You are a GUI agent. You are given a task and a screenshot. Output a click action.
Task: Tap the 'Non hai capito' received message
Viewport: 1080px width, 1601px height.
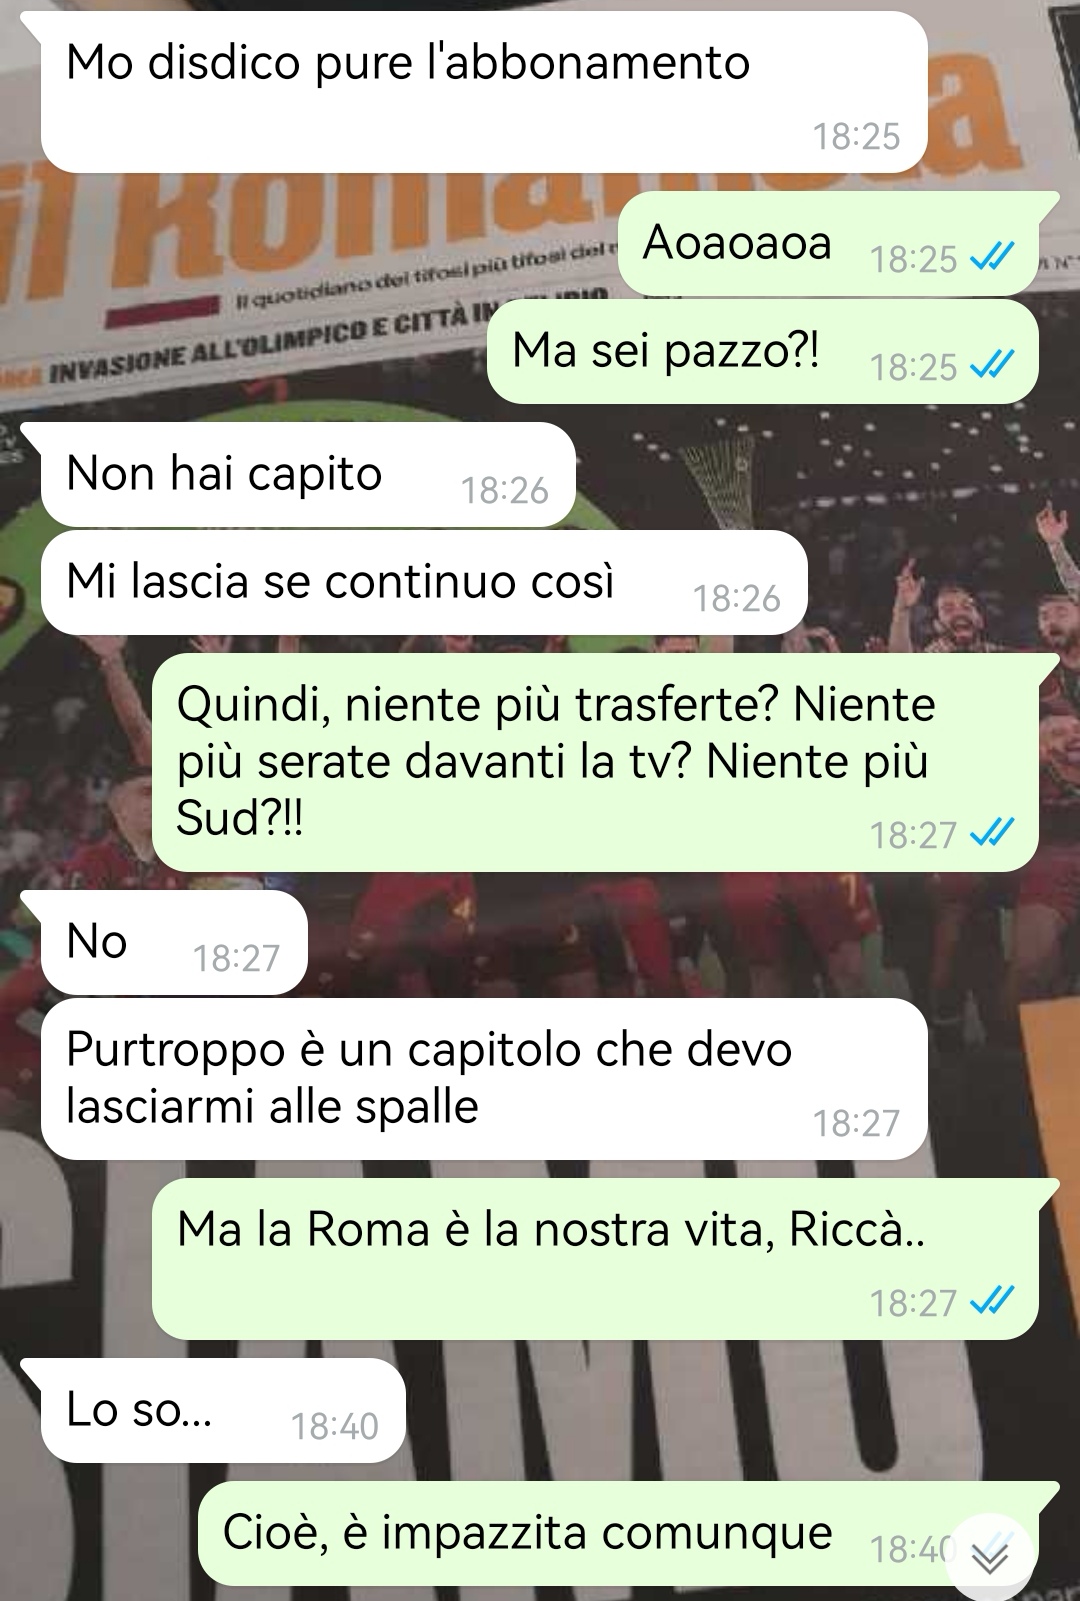308,474
